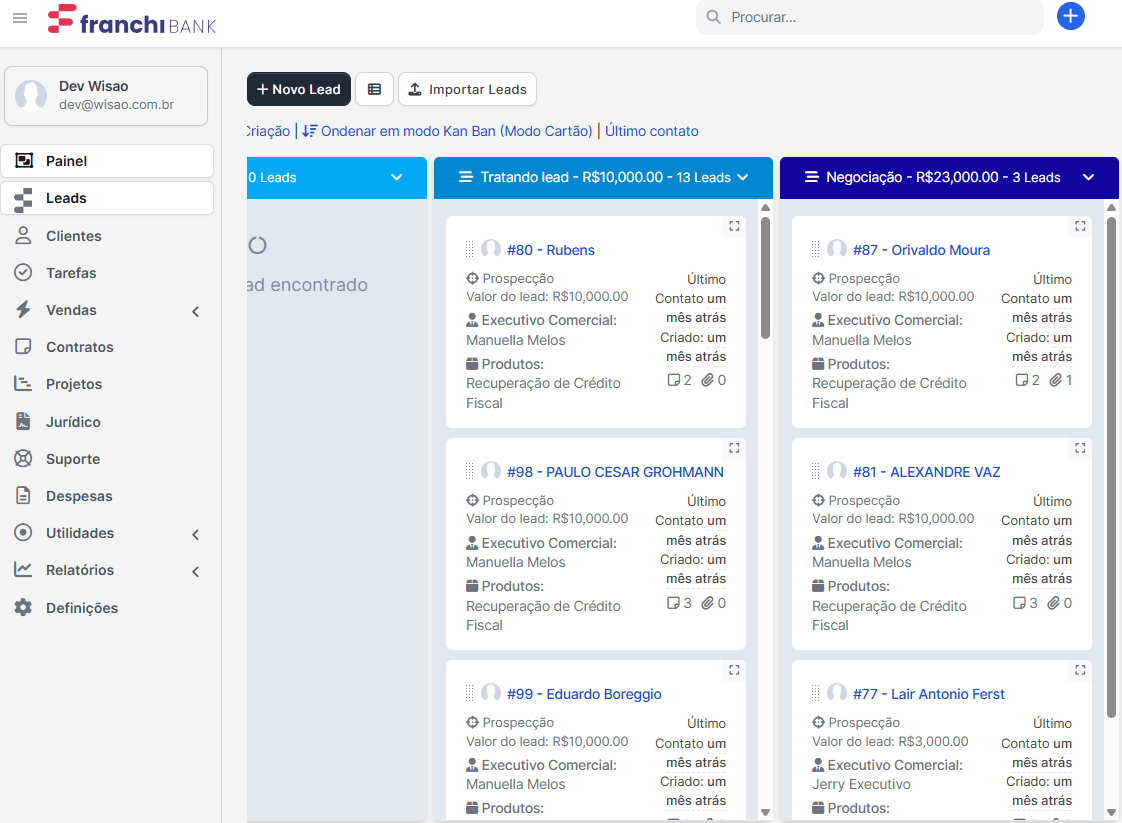
Task: Click up arrow of Negociação scrollbar
Action: point(1111,208)
